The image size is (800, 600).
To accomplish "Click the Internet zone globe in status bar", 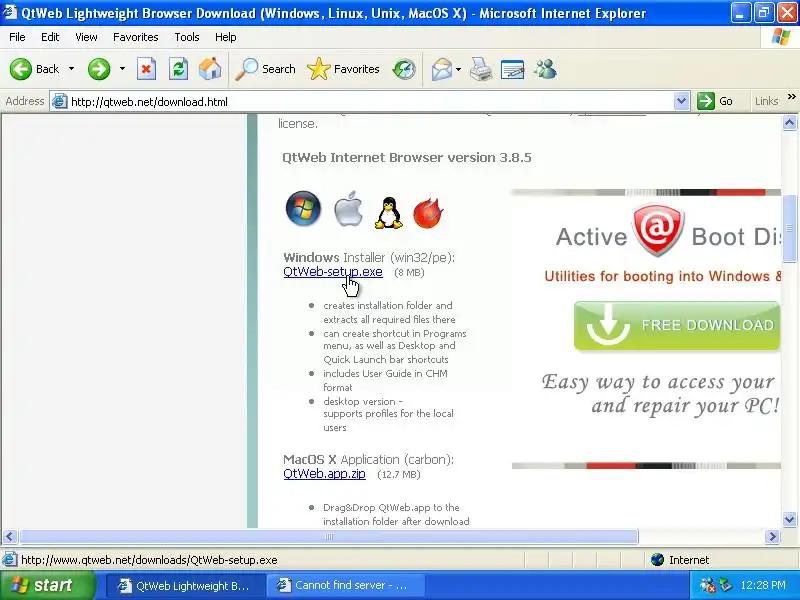I will 658,560.
